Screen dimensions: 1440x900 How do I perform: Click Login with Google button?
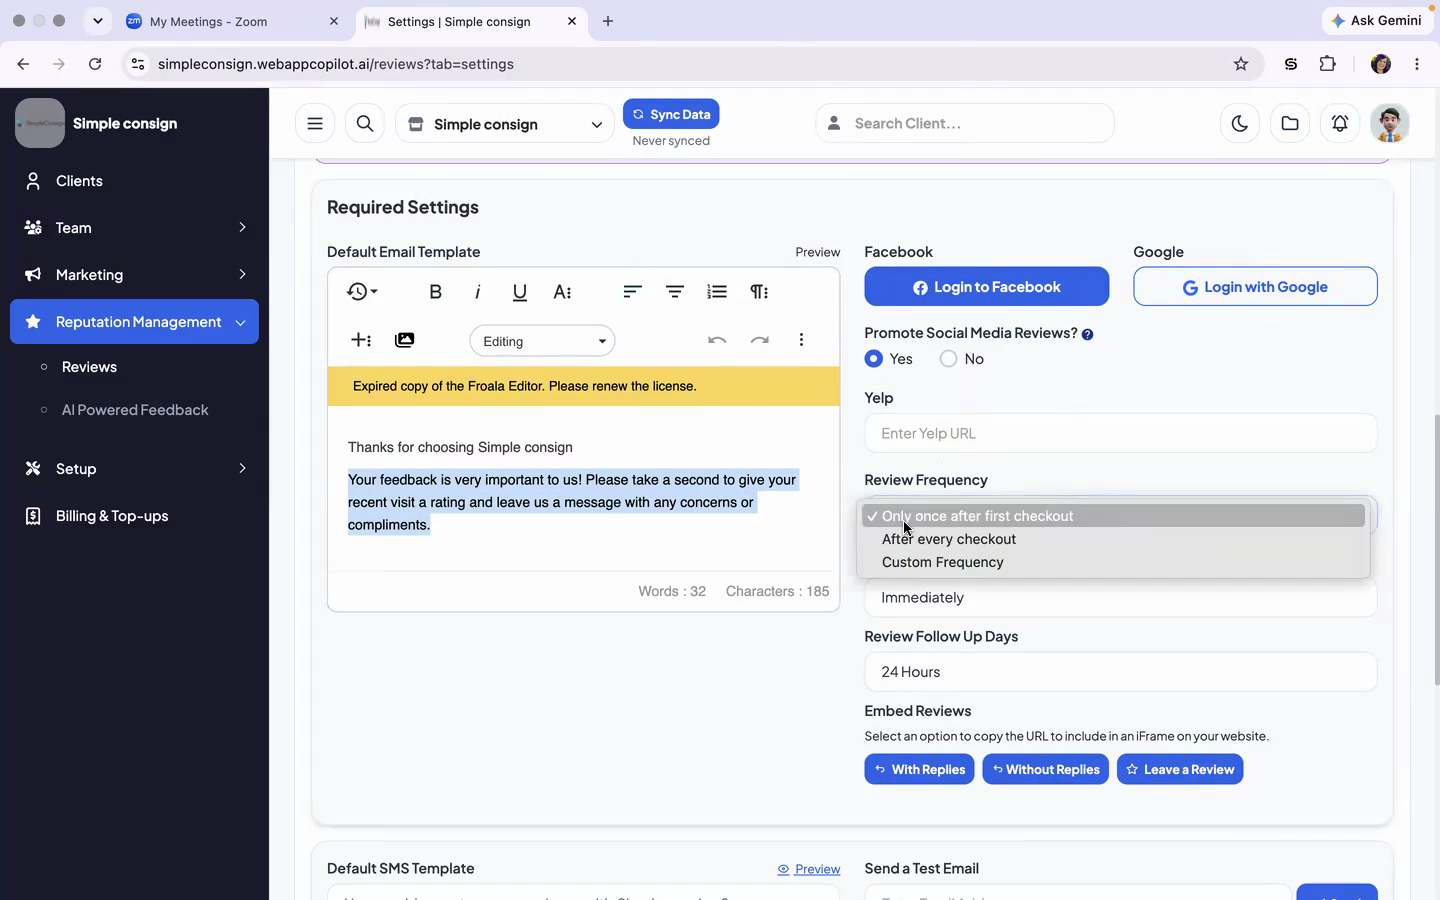pos(1255,287)
